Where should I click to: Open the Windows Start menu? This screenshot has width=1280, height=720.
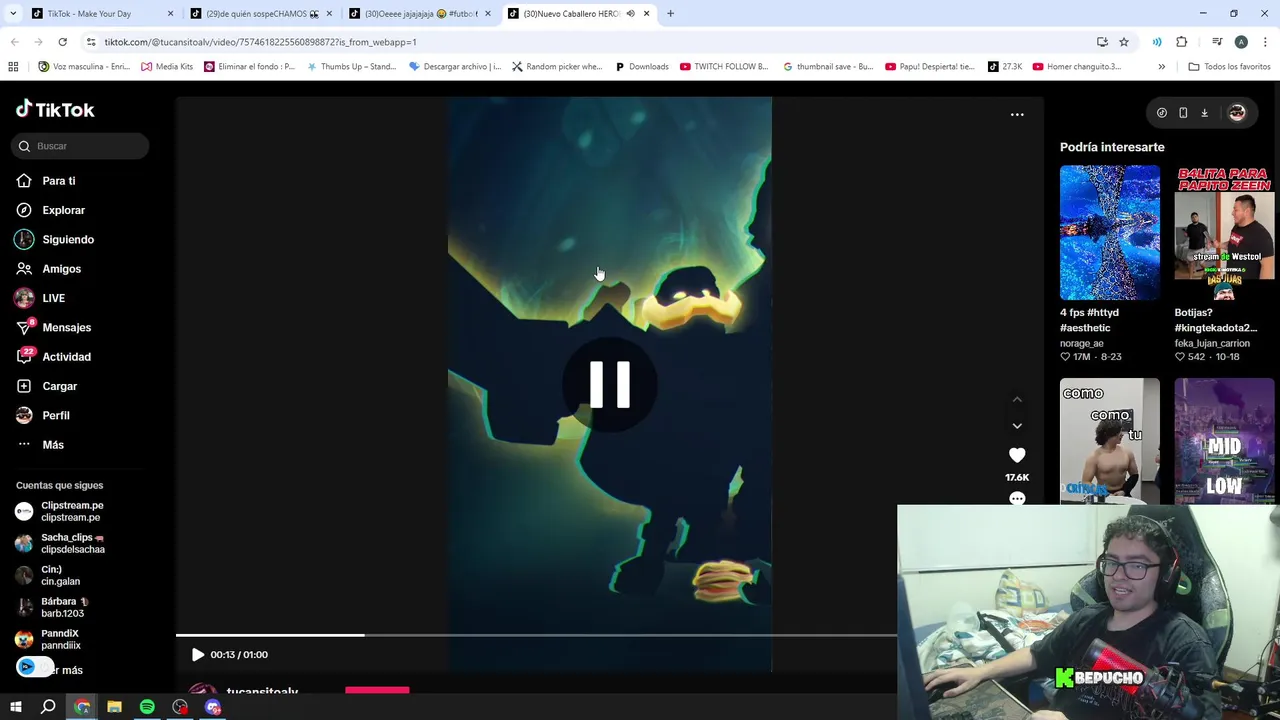point(16,707)
